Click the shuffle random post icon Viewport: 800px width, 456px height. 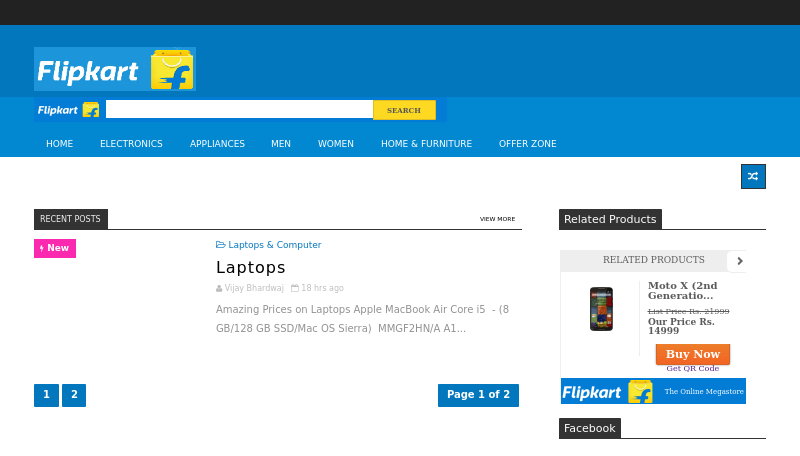click(x=753, y=176)
